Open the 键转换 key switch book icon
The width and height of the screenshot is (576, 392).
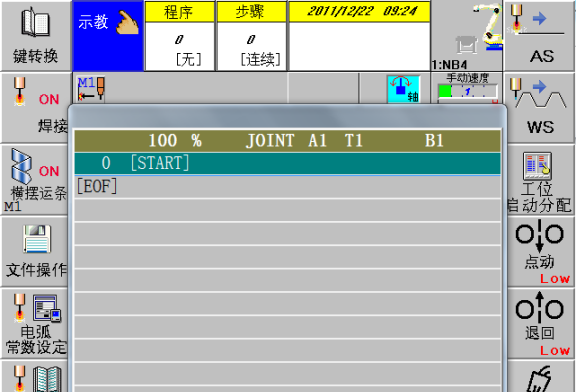tap(36, 36)
